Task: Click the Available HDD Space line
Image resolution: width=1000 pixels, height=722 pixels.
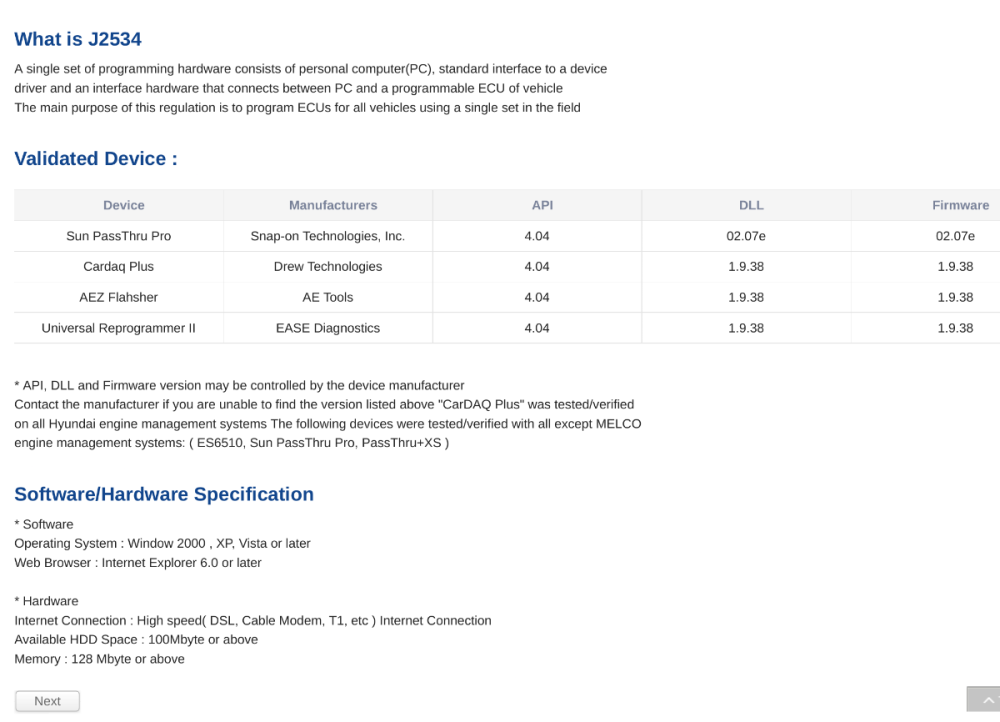Action: click(x=136, y=640)
